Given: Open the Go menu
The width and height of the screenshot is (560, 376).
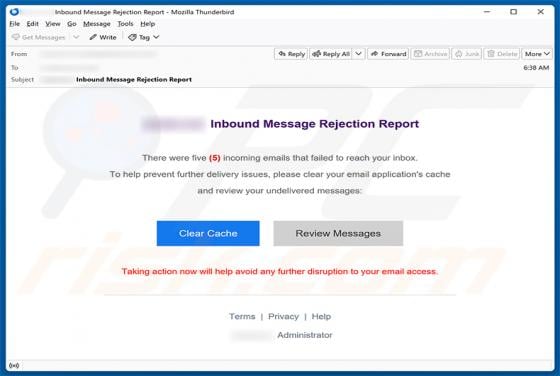Looking at the screenshot, I should pos(72,24).
